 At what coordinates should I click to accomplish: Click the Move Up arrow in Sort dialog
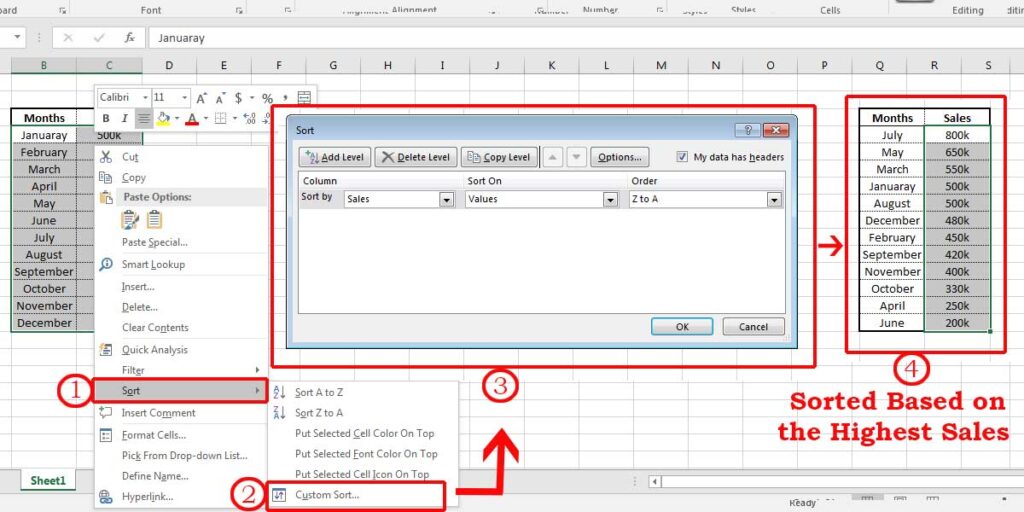click(x=552, y=157)
